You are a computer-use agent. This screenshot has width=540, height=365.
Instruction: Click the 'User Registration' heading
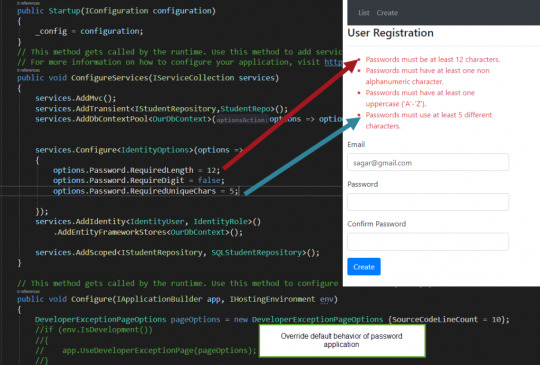[x=390, y=33]
